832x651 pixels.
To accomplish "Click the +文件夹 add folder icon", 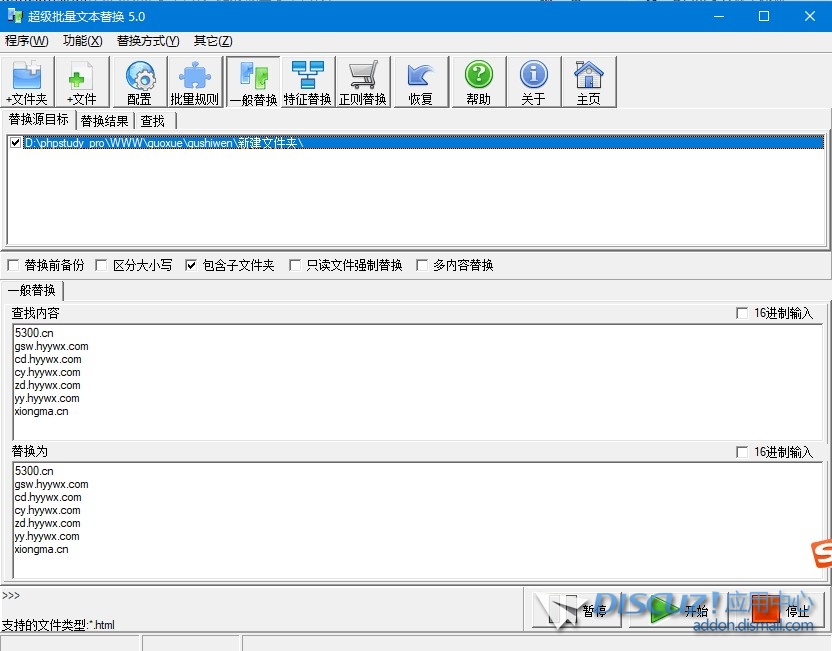I will (27, 82).
